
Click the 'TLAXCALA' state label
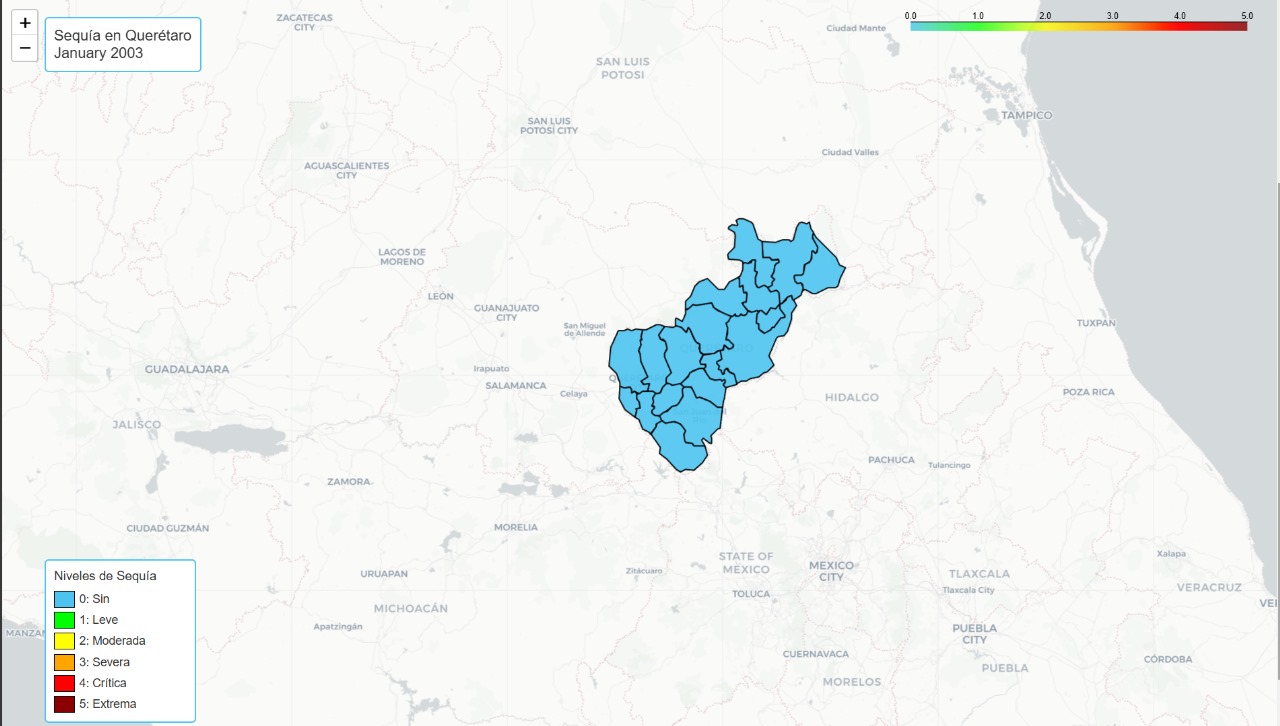coord(979,574)
